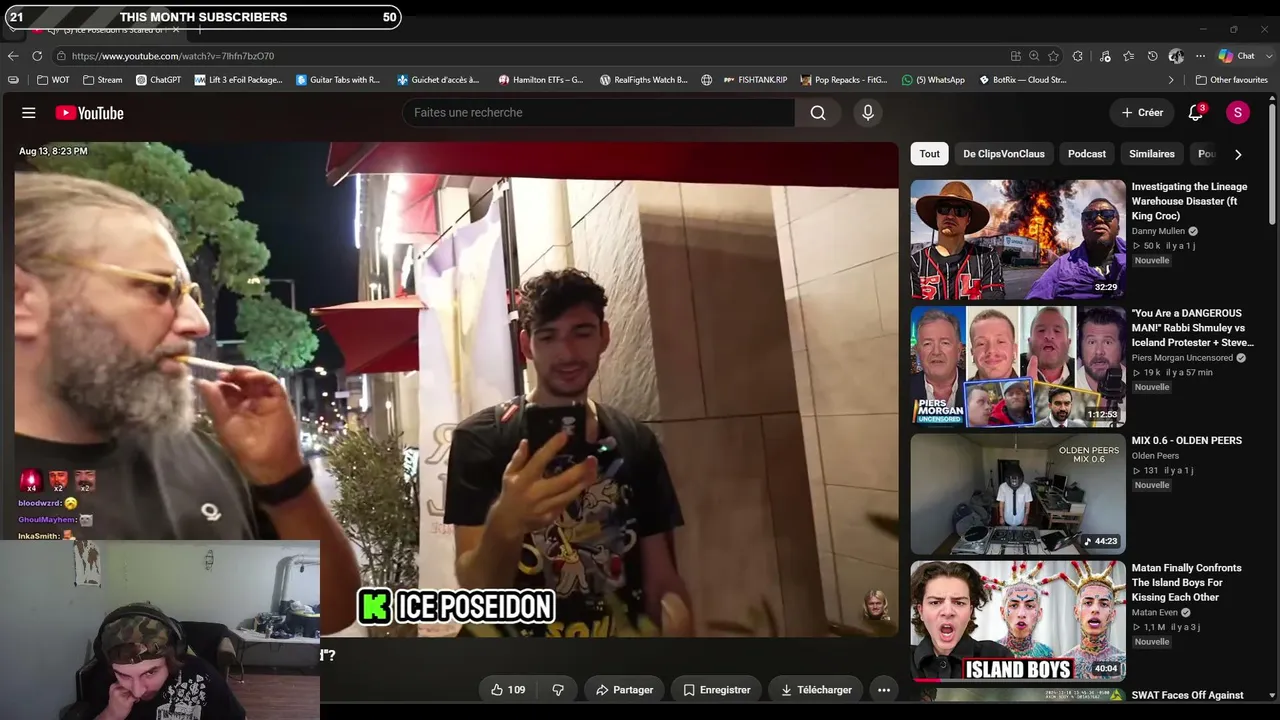The width and height of the screenshot is (1280, 720).
Task: Reload the page with the refresh icon
Action: pyautogui.click(x=37, y=56)
